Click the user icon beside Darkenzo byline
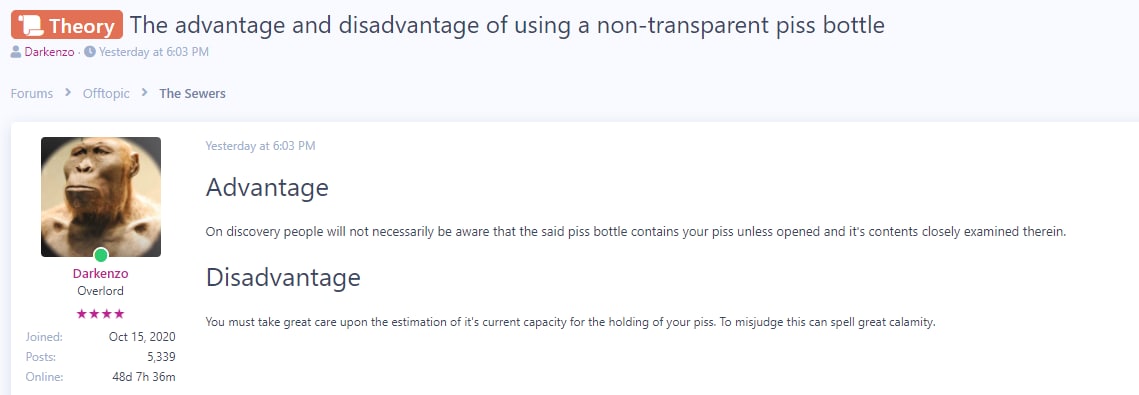This screenshot has width=1139, height=395. 16,52
